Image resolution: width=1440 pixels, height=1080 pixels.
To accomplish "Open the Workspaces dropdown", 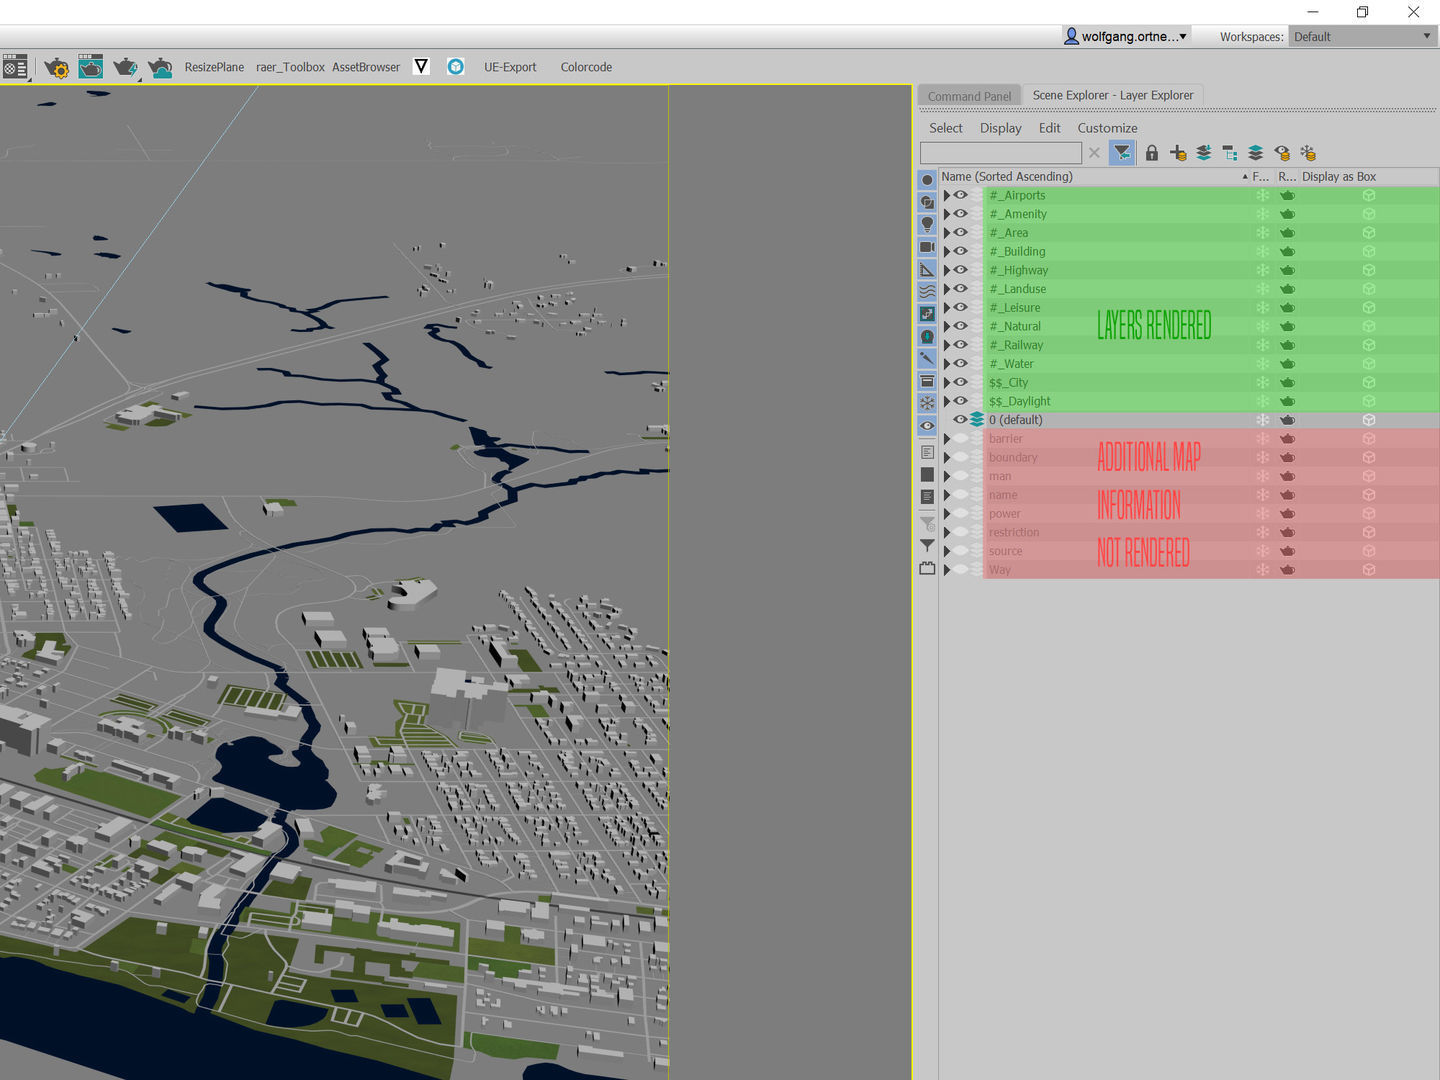I will click(1363, 37).
